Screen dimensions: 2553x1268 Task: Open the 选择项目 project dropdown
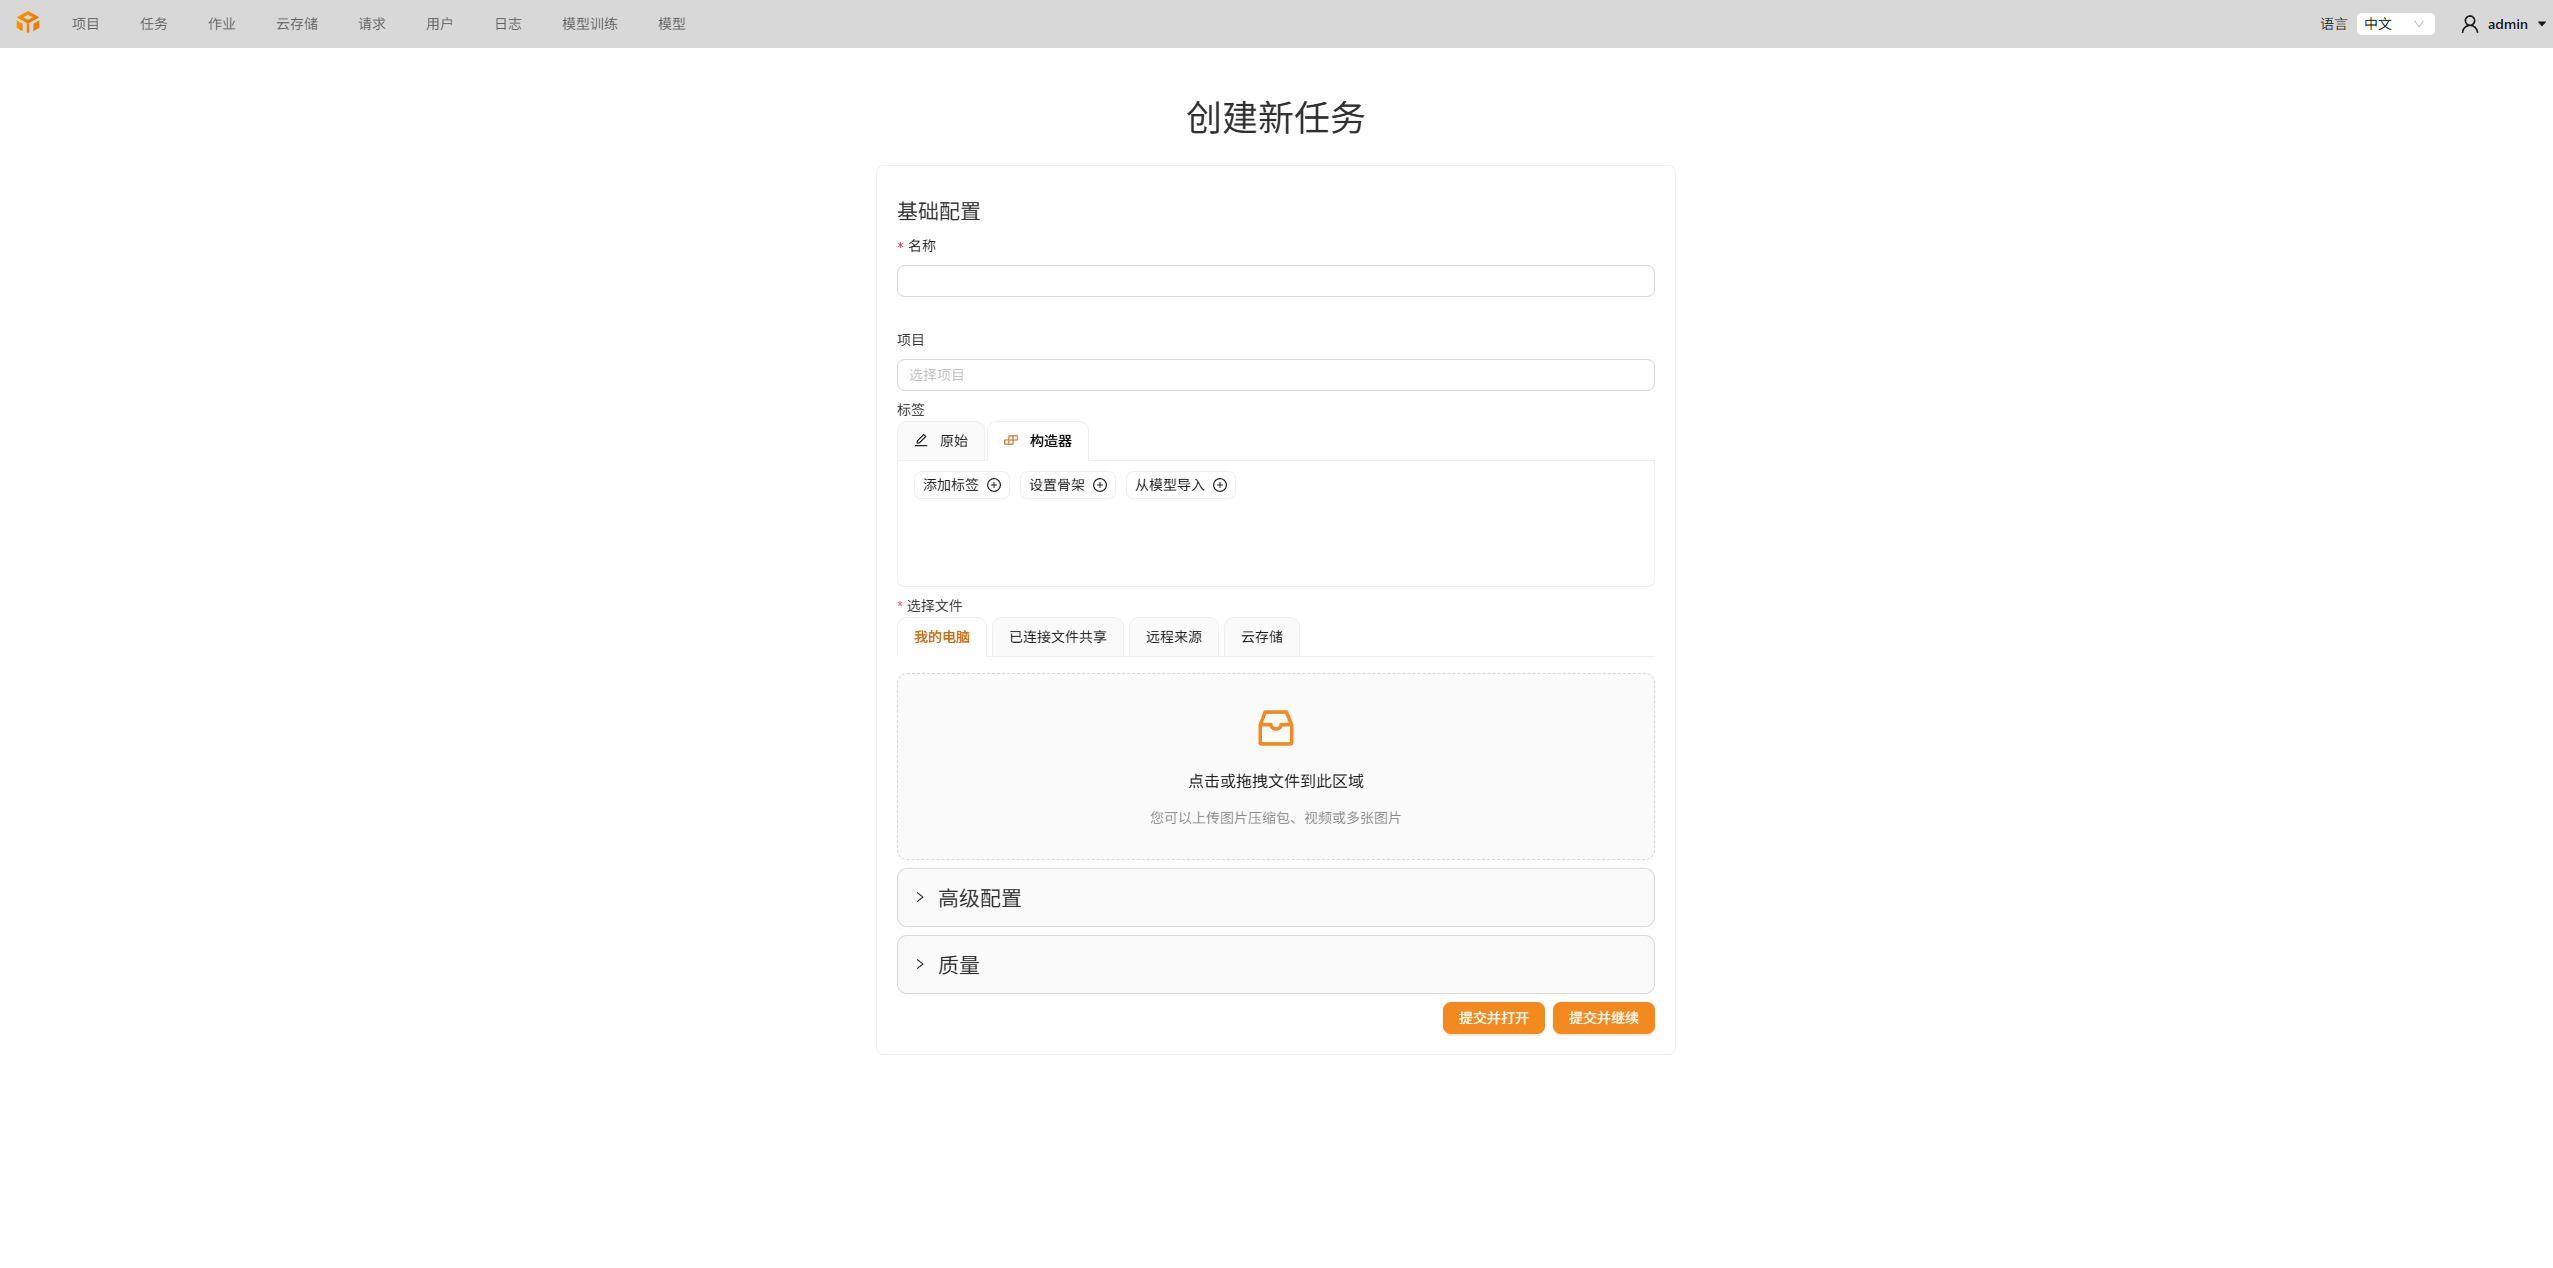(x=1275, y=375)
